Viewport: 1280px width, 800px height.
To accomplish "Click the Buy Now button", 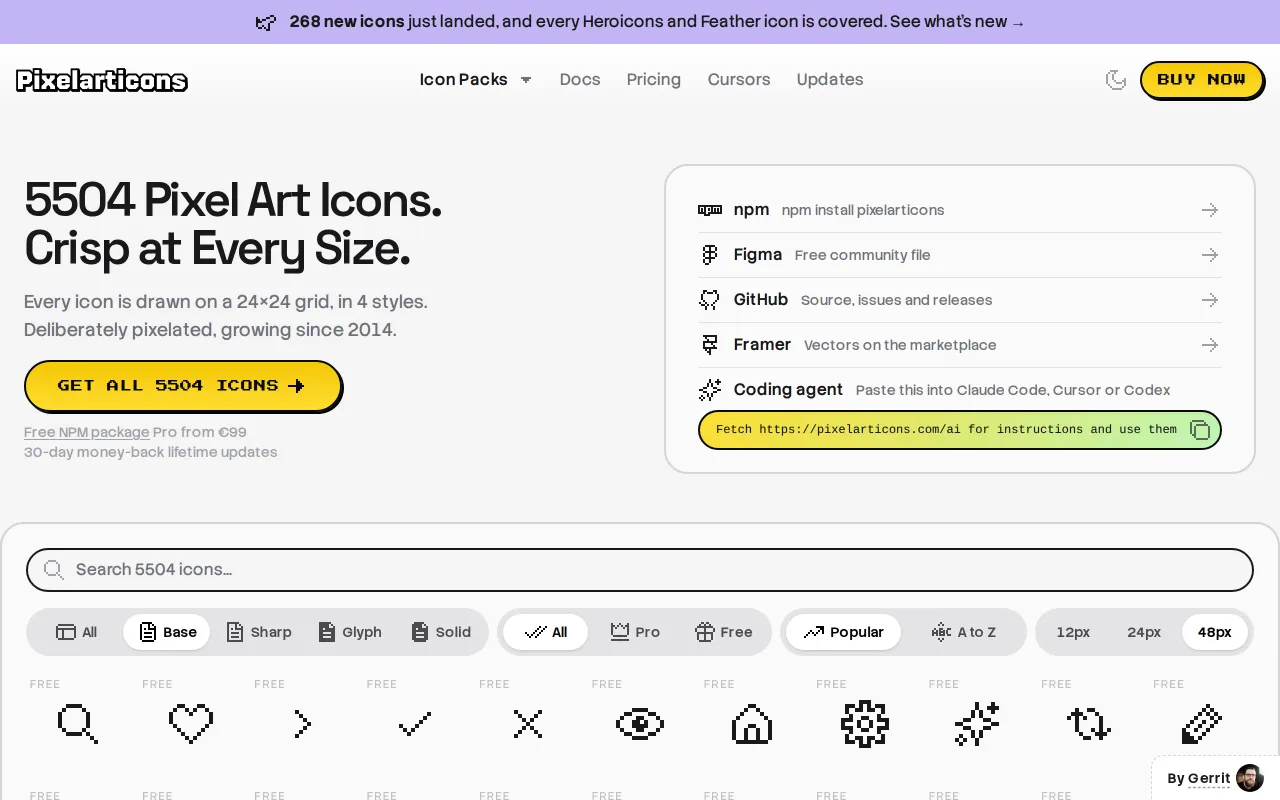I will click(1202, 80).
